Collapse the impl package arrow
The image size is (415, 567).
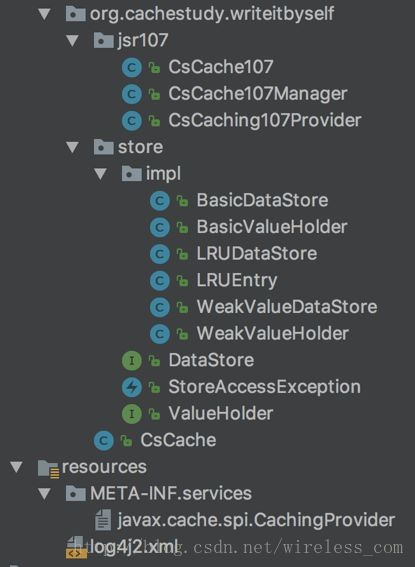[100, 174]
